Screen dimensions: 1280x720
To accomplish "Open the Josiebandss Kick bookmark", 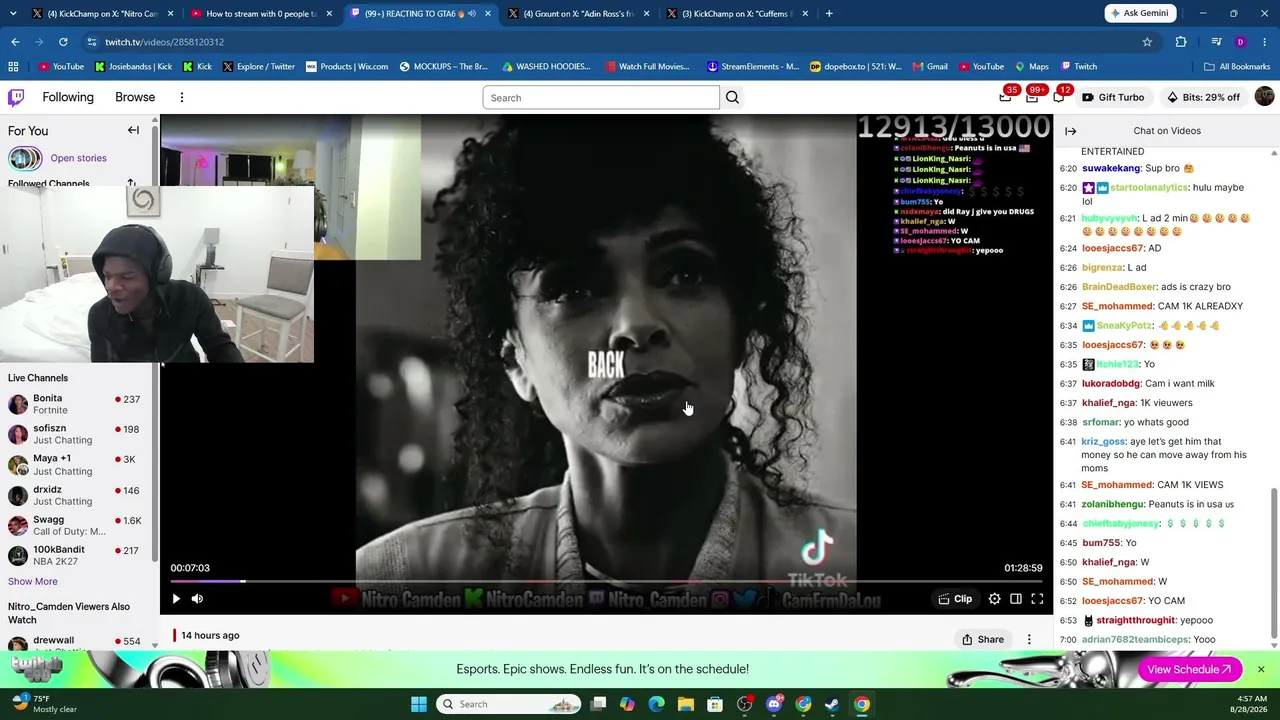I will pos(134,67).
